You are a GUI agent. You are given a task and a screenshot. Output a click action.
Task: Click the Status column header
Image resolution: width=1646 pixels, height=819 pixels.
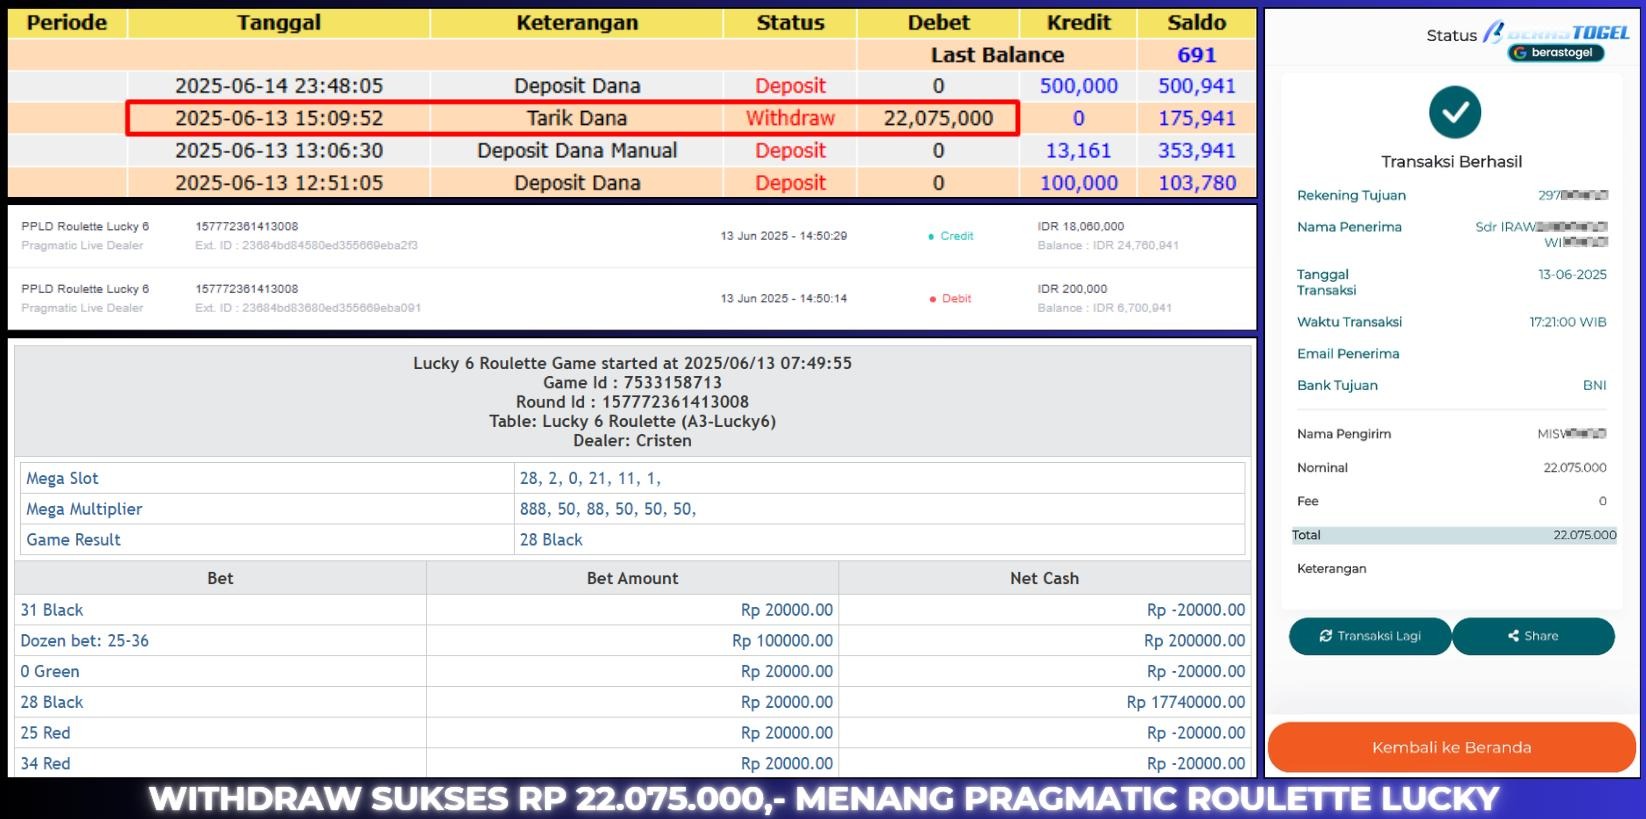(790, 23)
